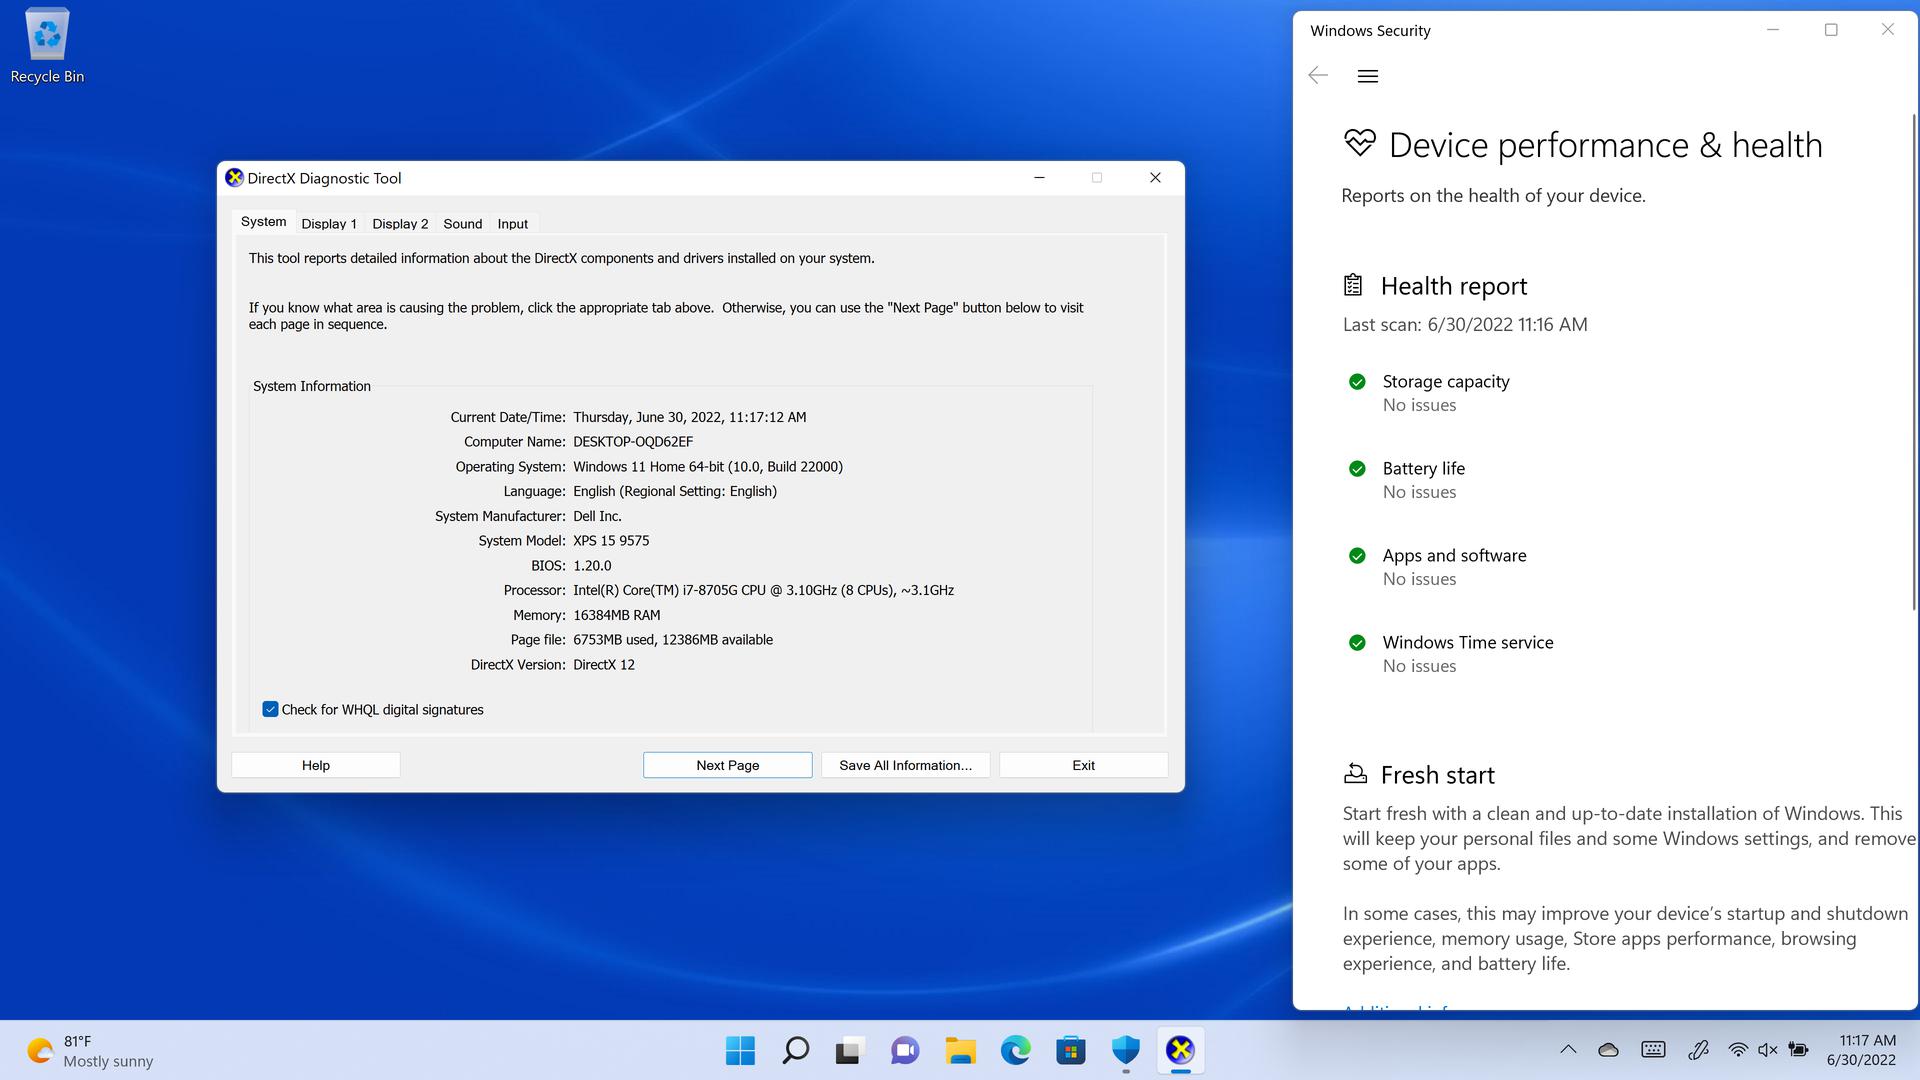The image size is (1920, 1080).
Task: Click the processor value i7-8705G text
Action: (x=763, y=591)
